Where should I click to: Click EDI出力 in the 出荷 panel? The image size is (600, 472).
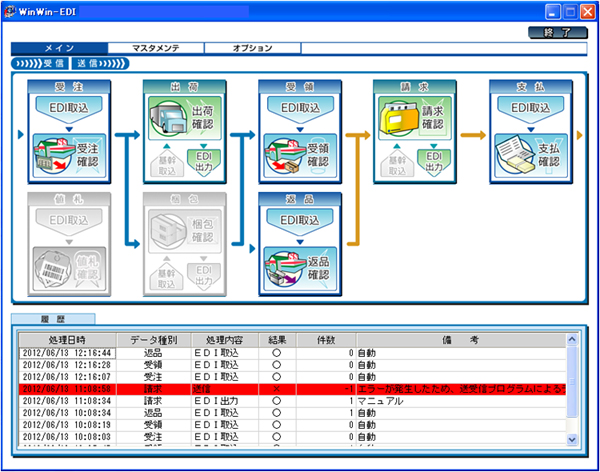[x=204, y=162]
